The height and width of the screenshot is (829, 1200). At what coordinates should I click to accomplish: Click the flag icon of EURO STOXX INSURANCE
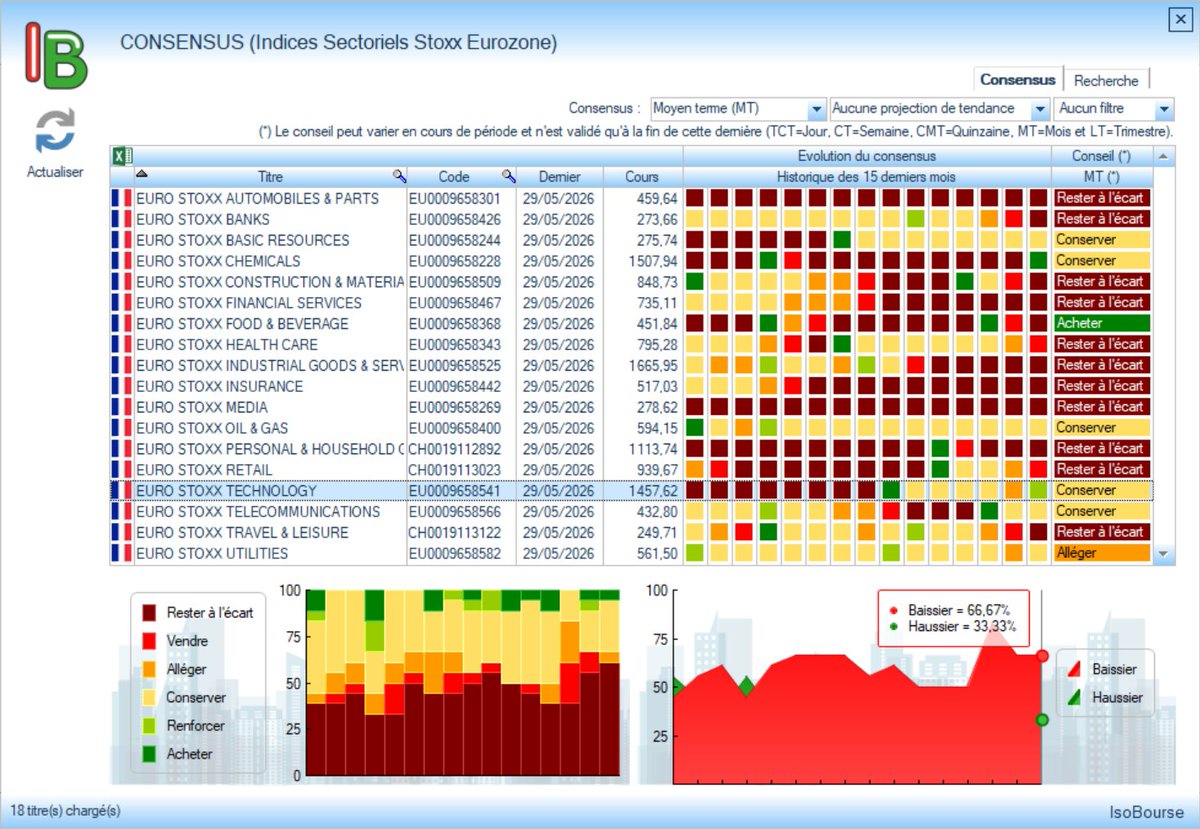(122, 386)
